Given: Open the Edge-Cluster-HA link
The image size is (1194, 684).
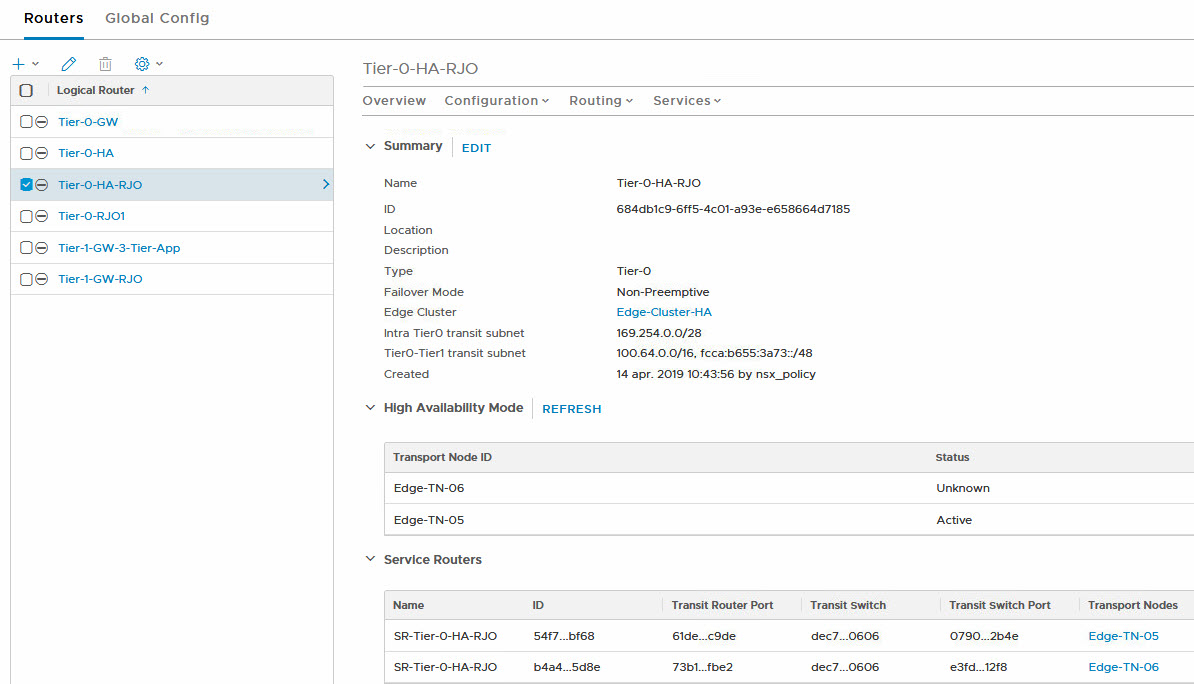Looking at the screenshot, I should [x=664, y=312].
